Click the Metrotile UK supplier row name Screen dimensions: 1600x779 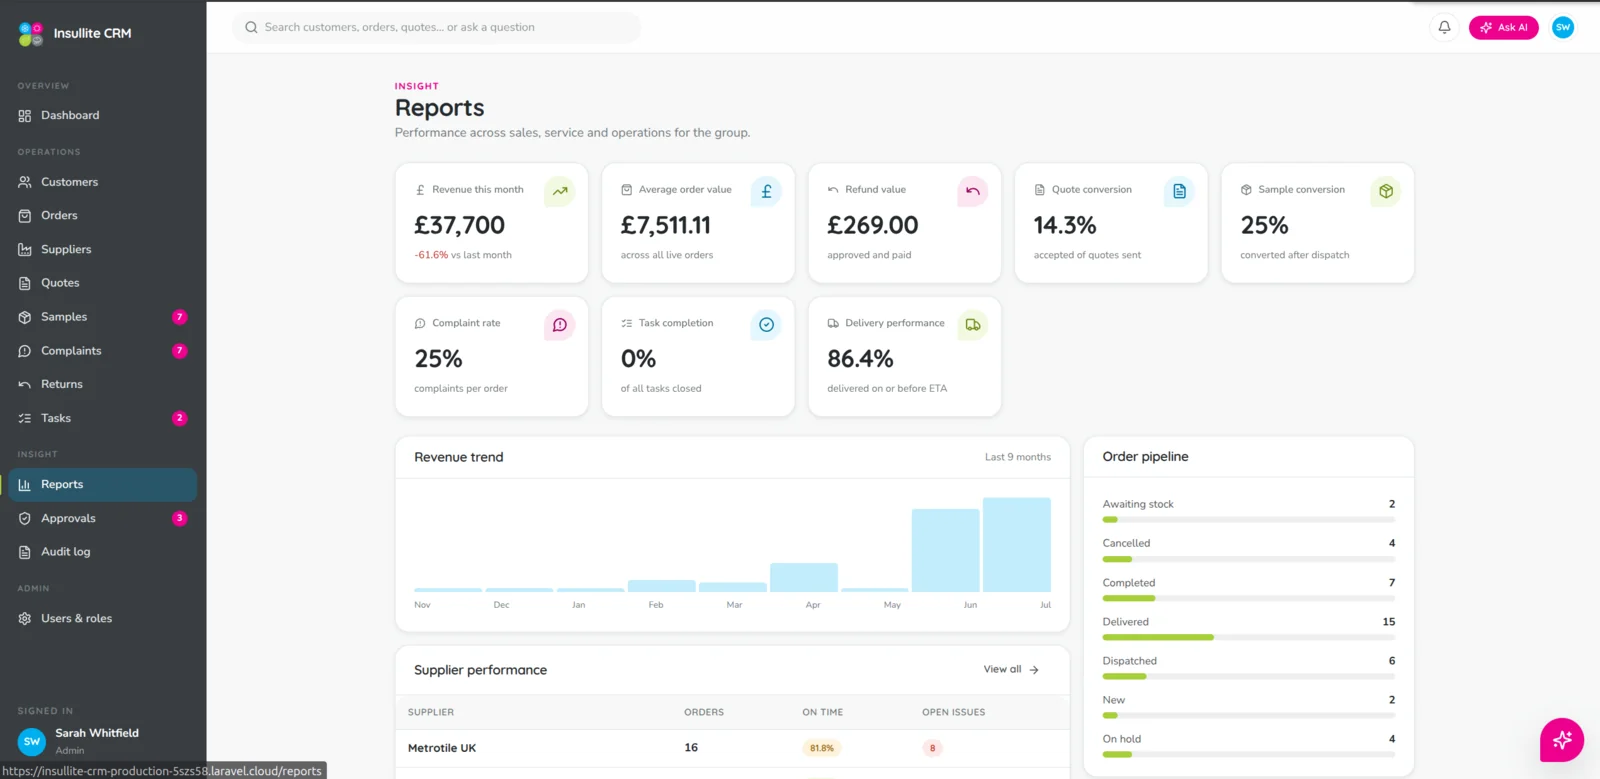point(442,748)
